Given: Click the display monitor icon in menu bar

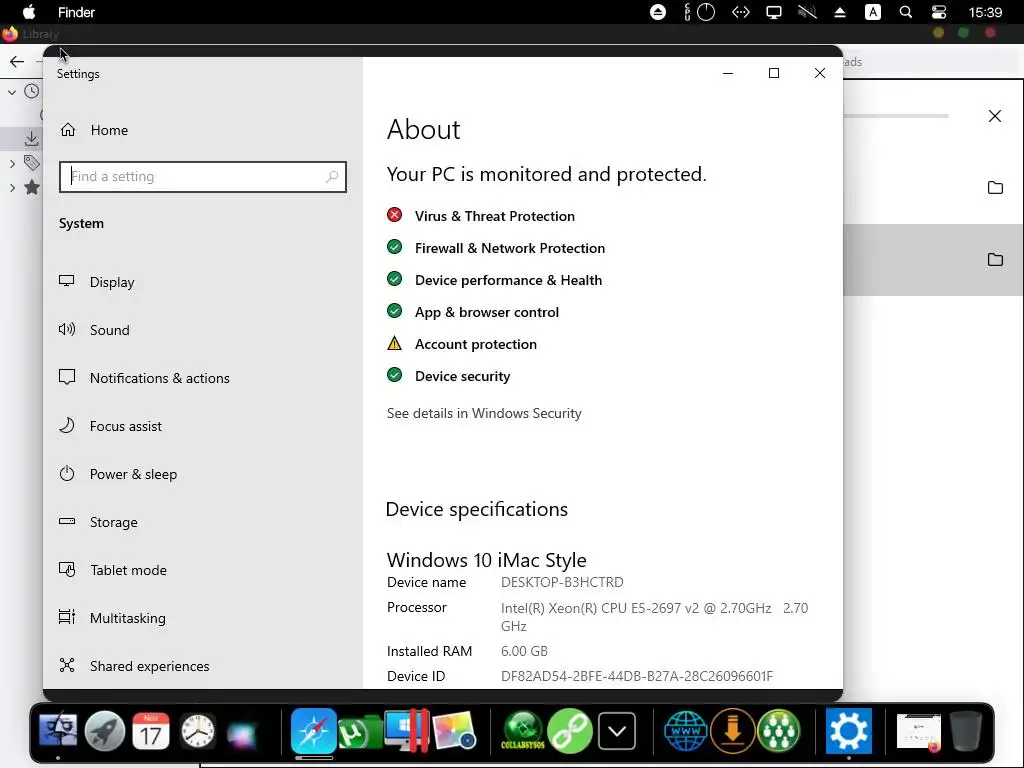Looking at the screenshot, I should (774, 12).
